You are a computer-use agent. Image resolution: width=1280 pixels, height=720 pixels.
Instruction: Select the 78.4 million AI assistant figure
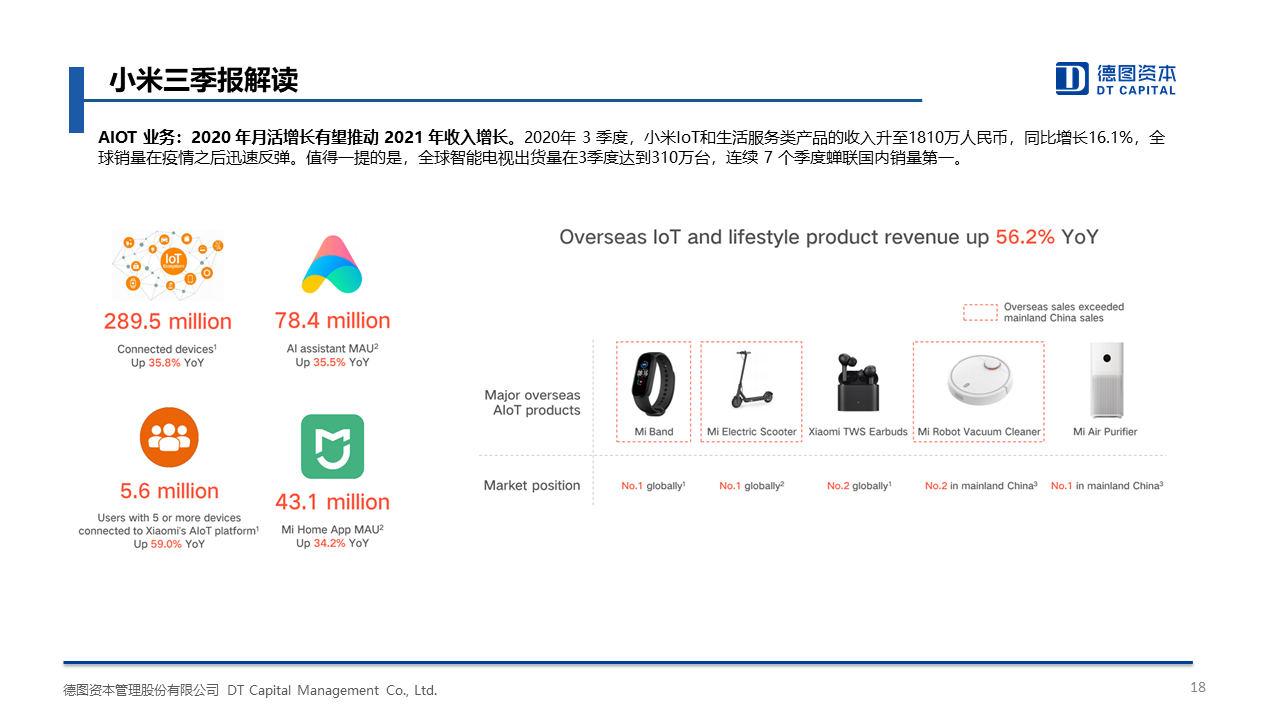(332, 321)
